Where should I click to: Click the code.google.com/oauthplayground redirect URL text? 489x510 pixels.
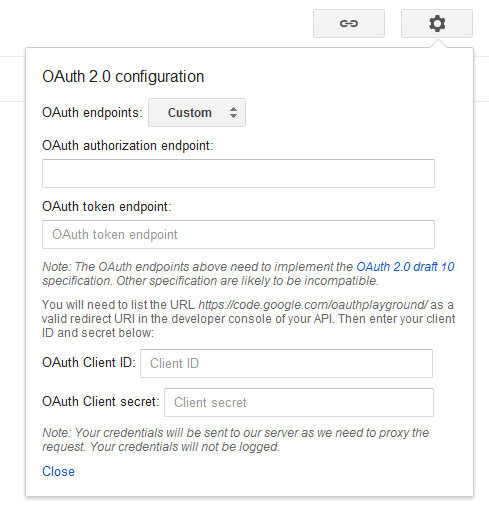point(313,305)
